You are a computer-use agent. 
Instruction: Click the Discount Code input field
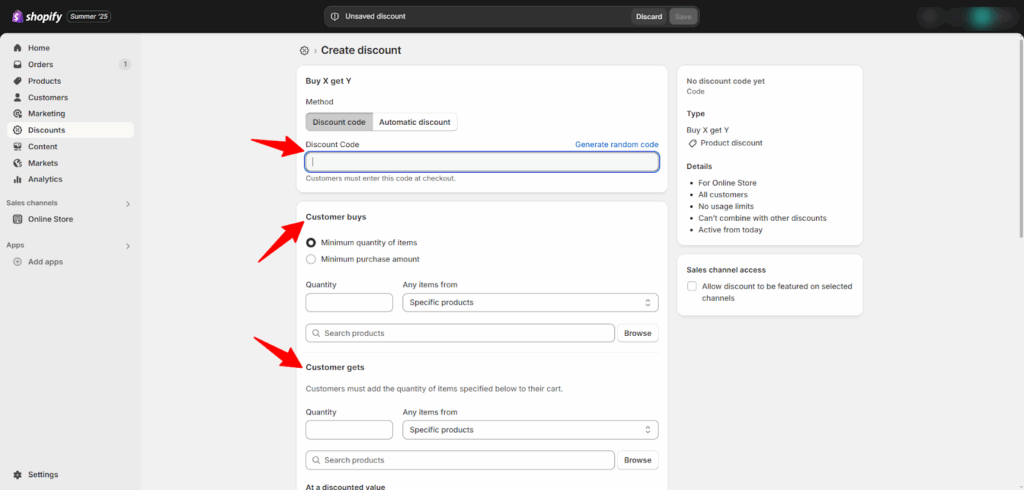482,162
